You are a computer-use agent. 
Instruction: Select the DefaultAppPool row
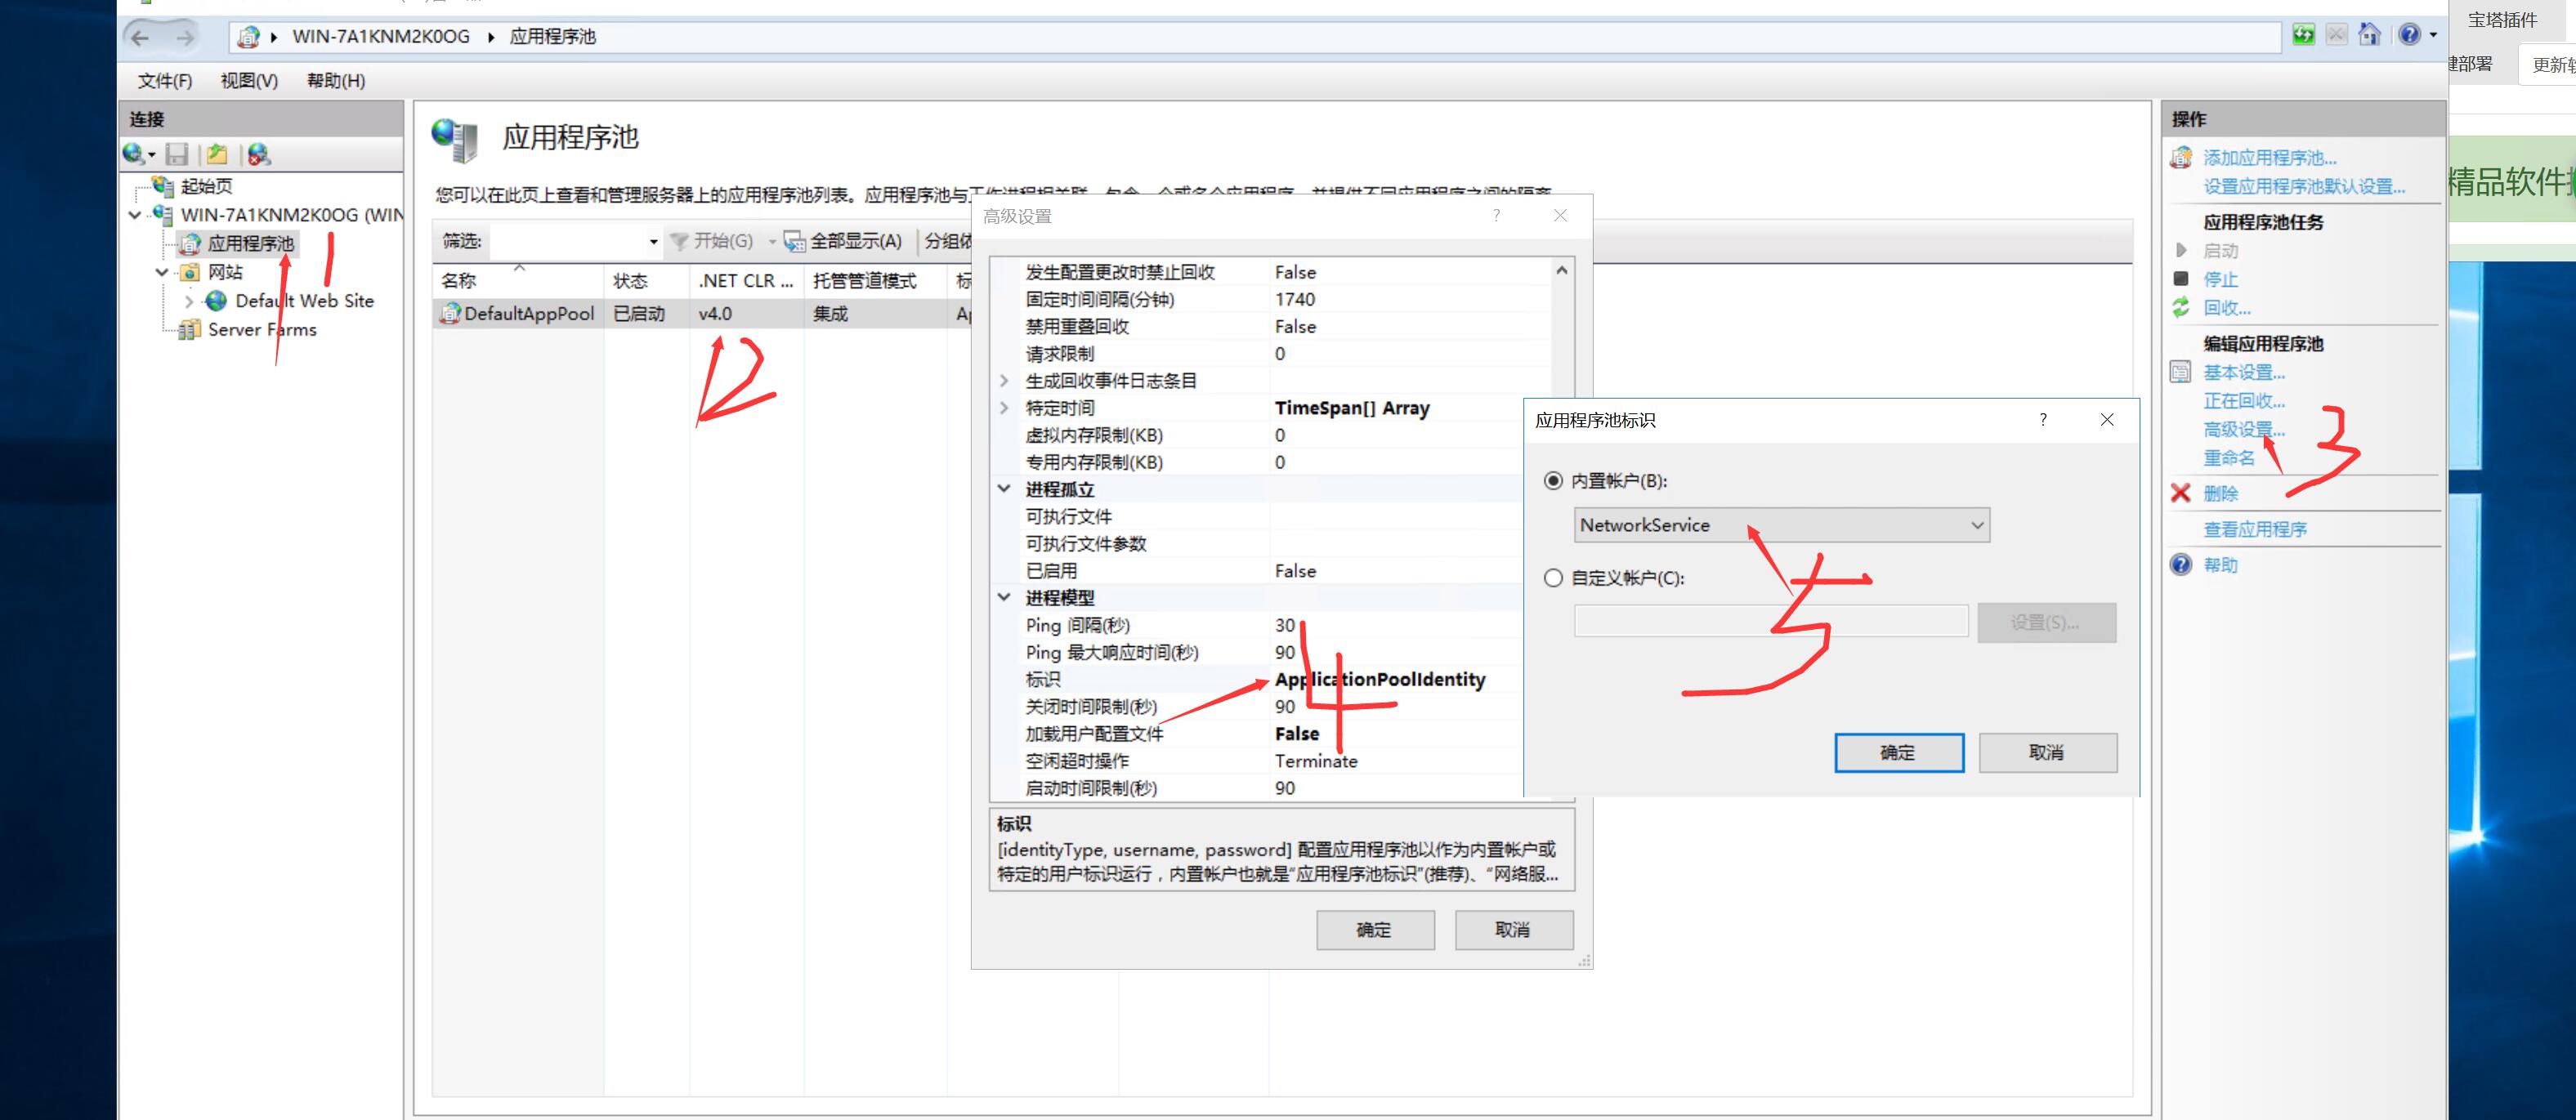click(x=700, y=314)
